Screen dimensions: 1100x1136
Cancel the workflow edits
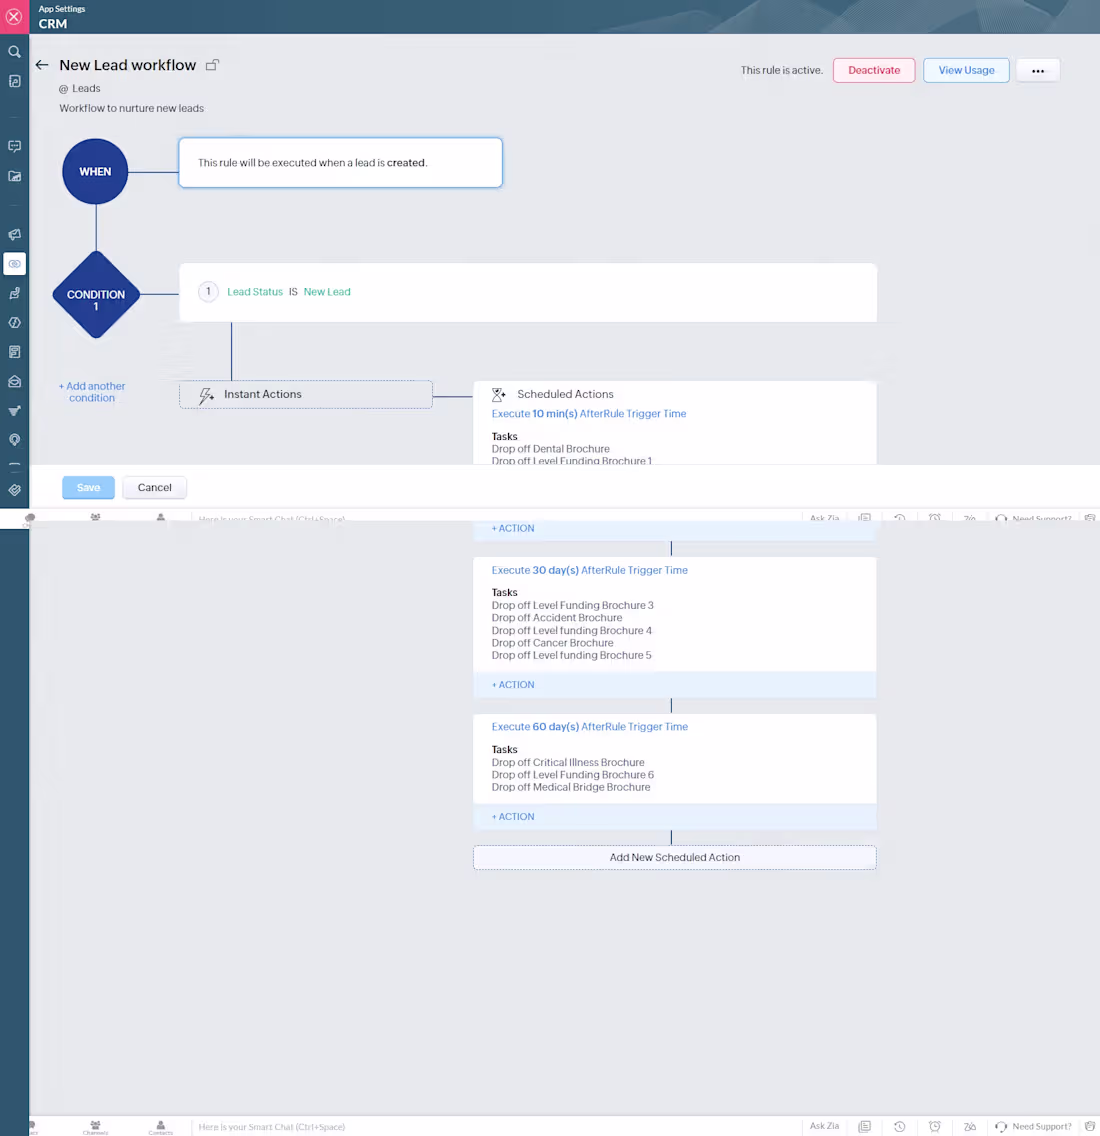pos(154,488)
